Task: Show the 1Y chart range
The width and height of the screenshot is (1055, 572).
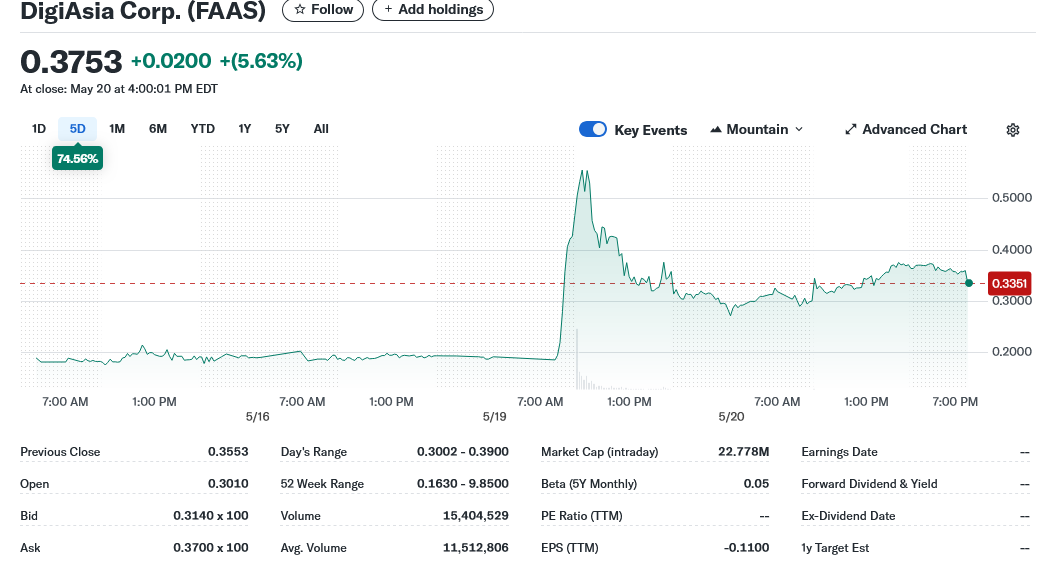Action: pos(244,129)
